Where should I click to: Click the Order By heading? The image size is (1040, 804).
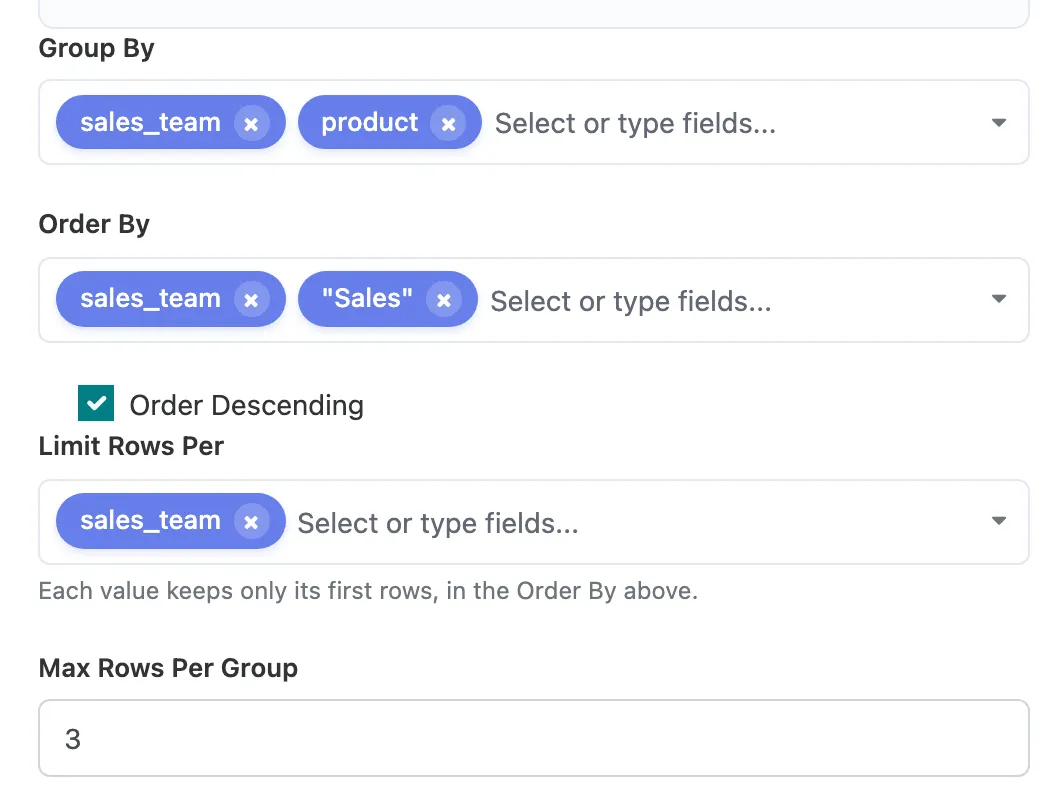[x=94, y=224]
